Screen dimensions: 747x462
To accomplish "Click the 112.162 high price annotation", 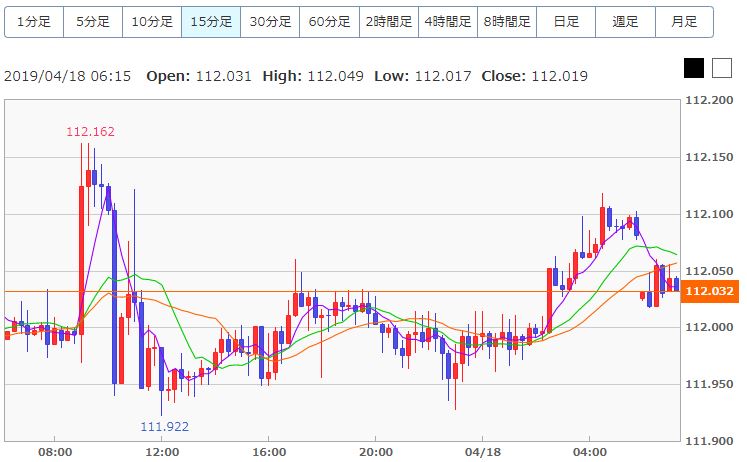I will [x=91, y=131].
